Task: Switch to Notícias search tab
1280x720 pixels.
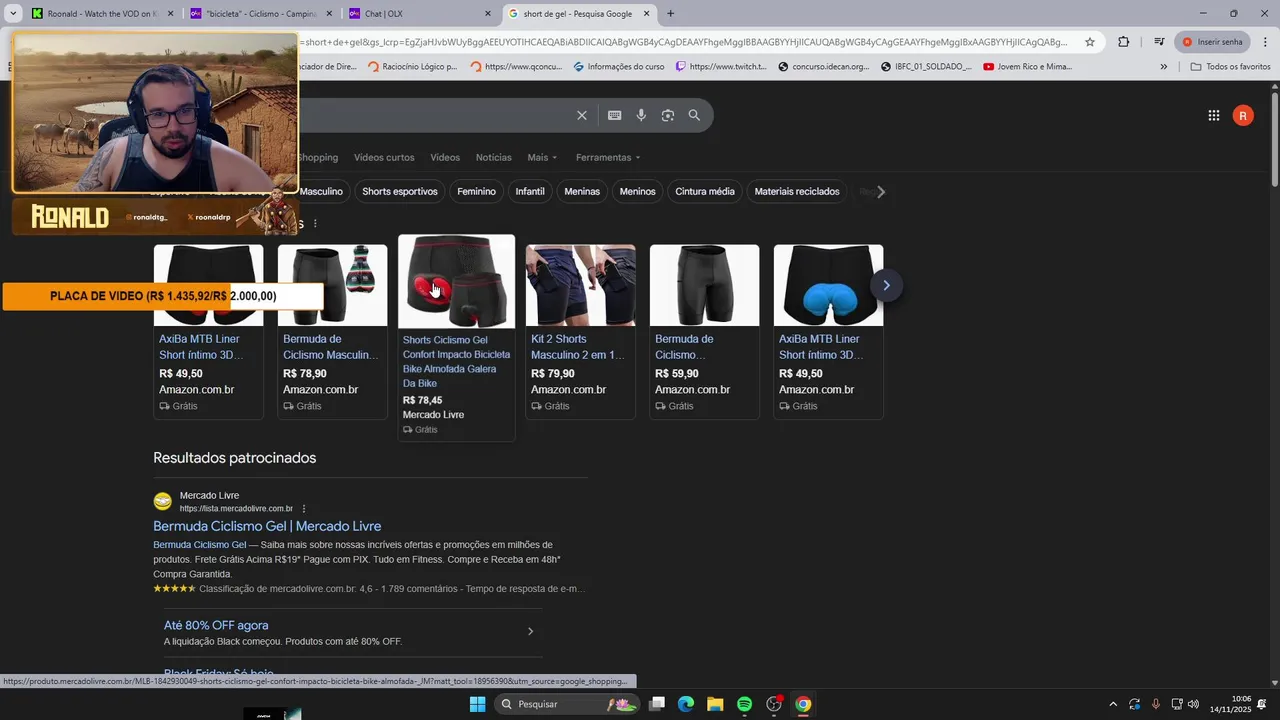Action: pyautogui.click(x=494, y=157)
